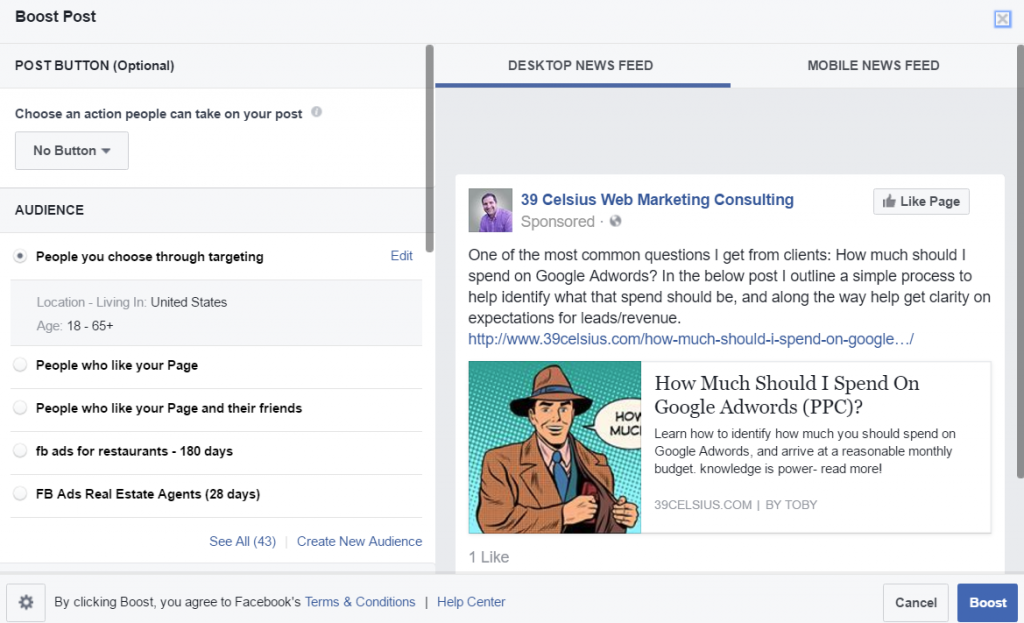
Task: Edit the targeting audience
Action: pyautogui.click(x=401, y=256)
